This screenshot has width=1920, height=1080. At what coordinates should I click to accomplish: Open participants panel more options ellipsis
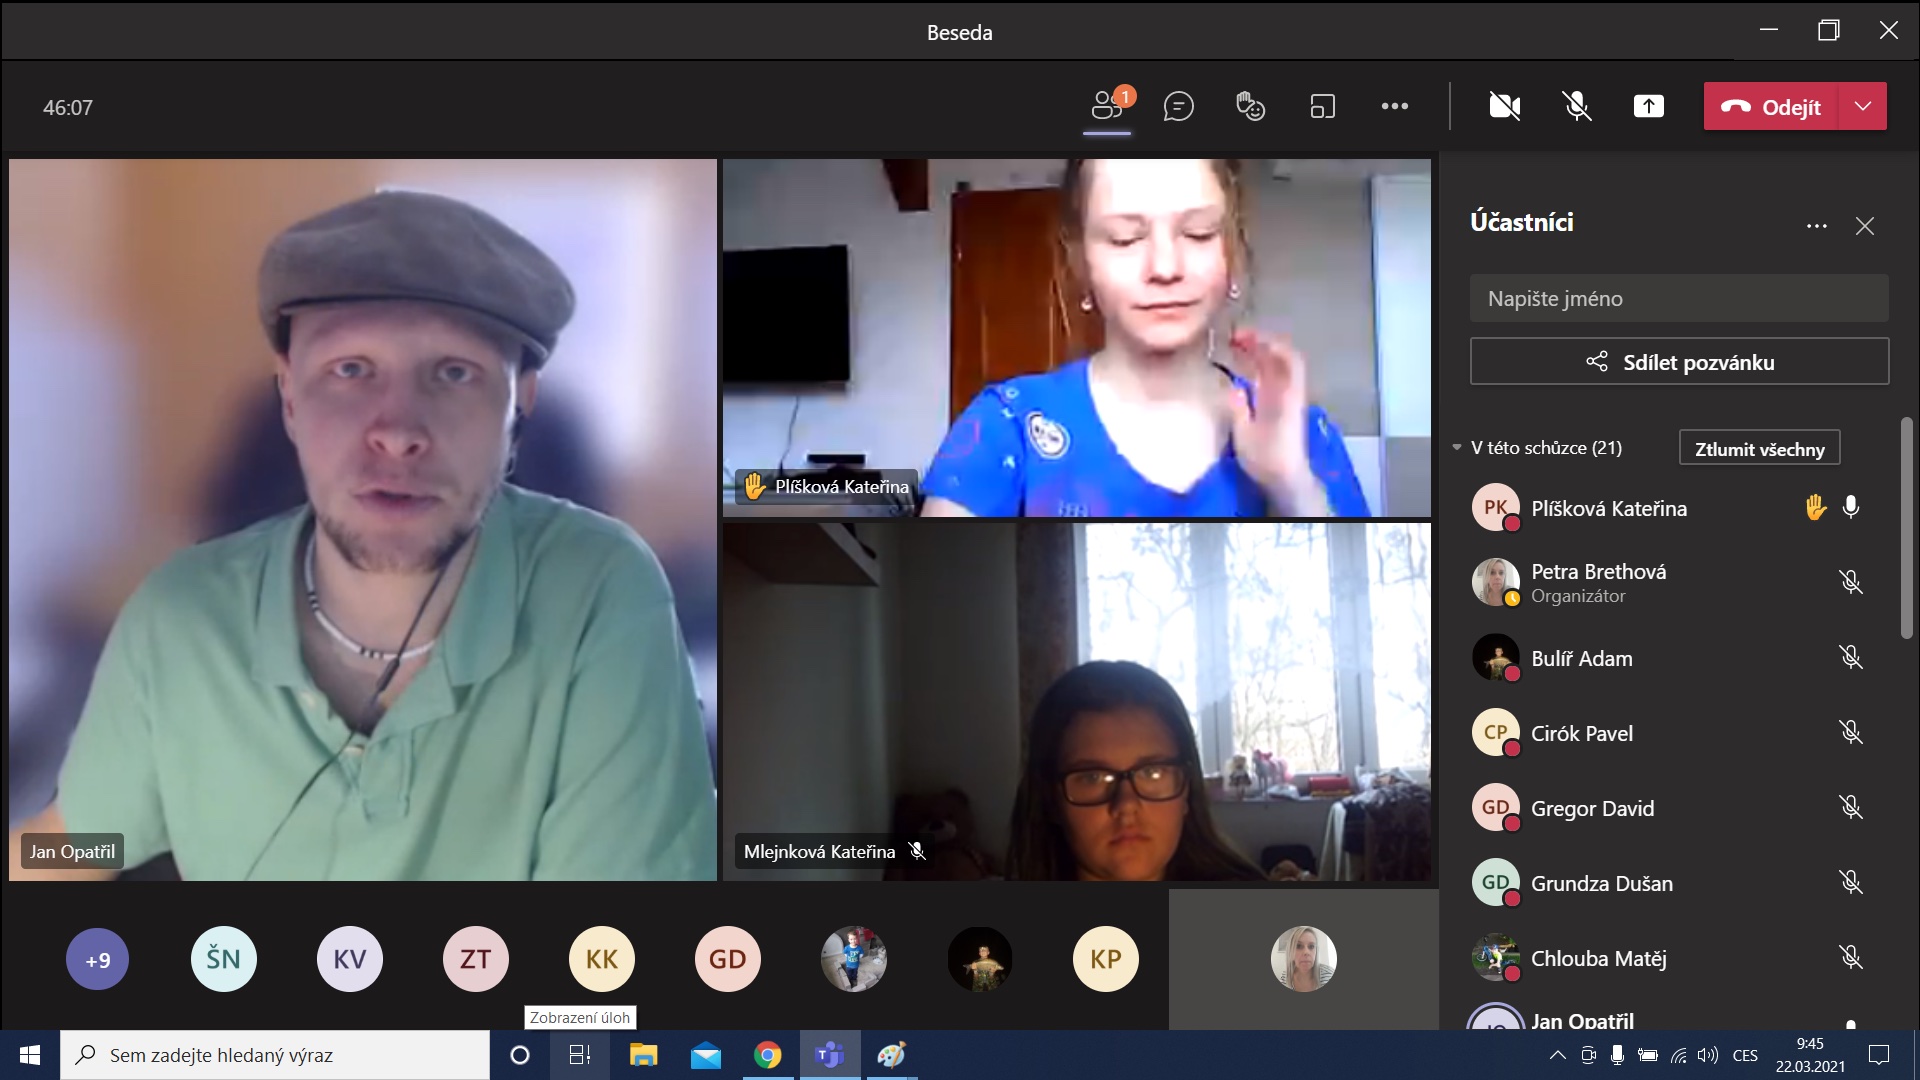(x=1816, y=226)
